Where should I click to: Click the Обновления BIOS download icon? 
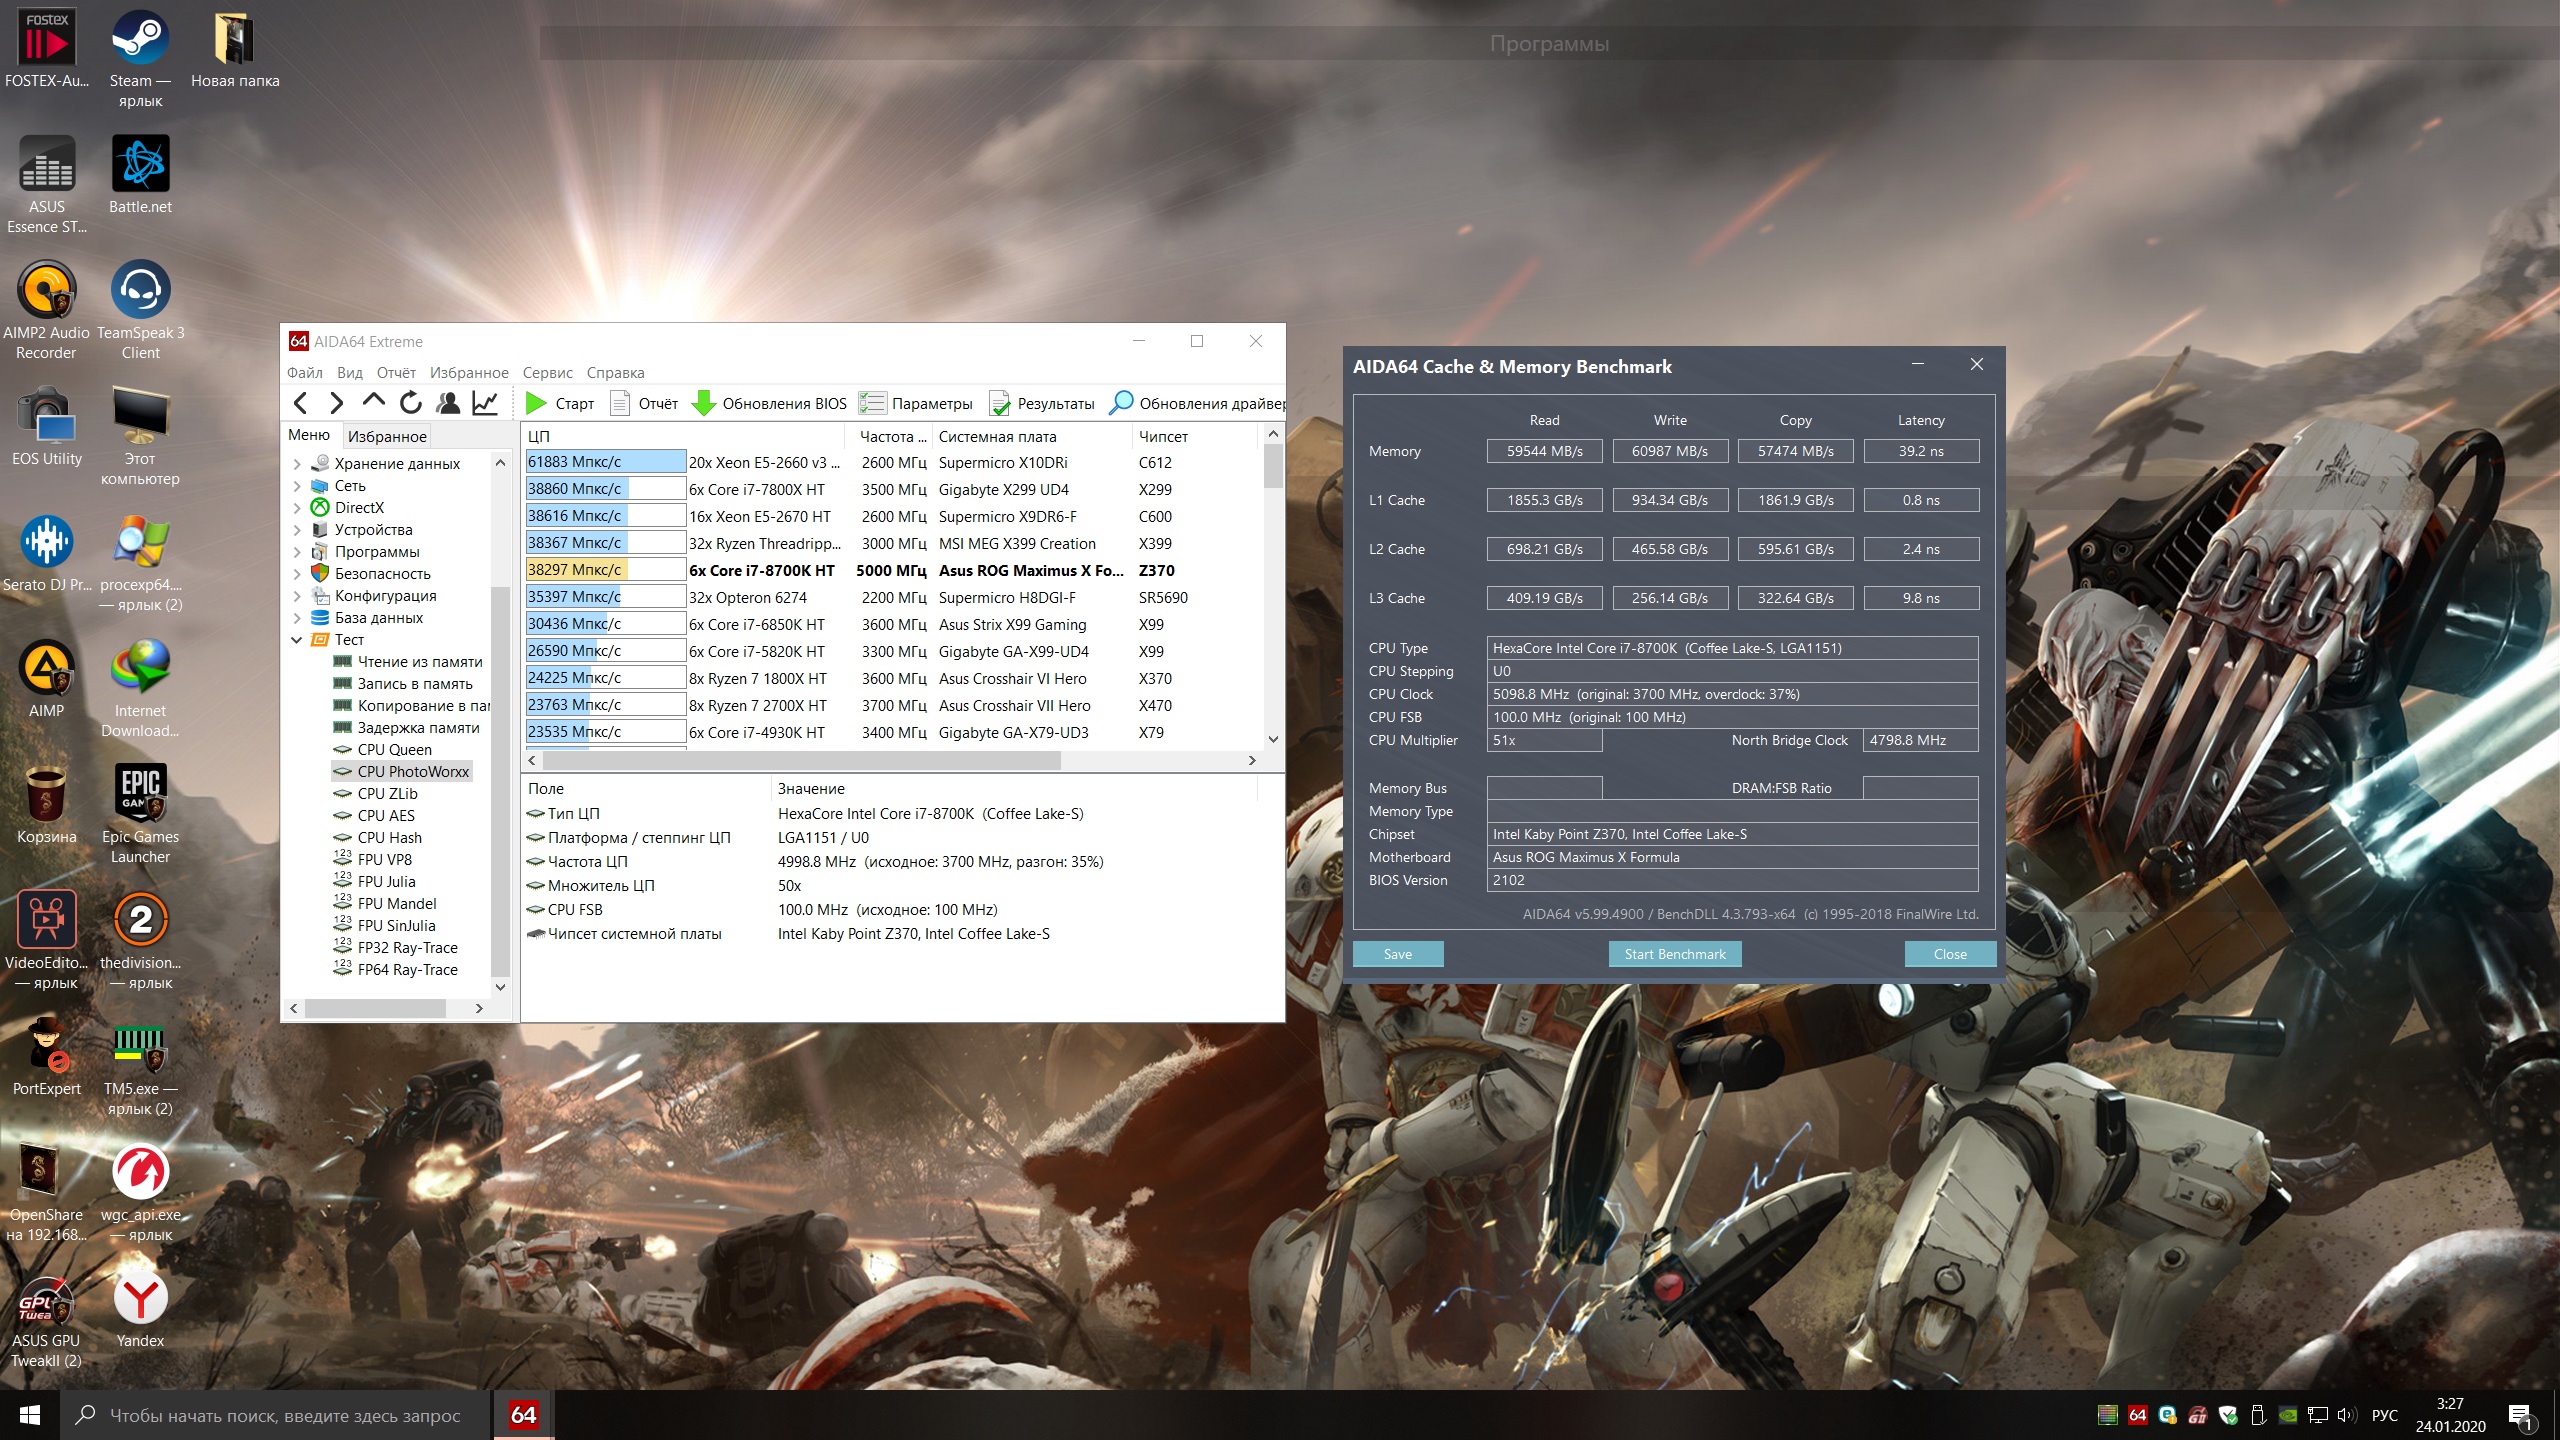704,403
